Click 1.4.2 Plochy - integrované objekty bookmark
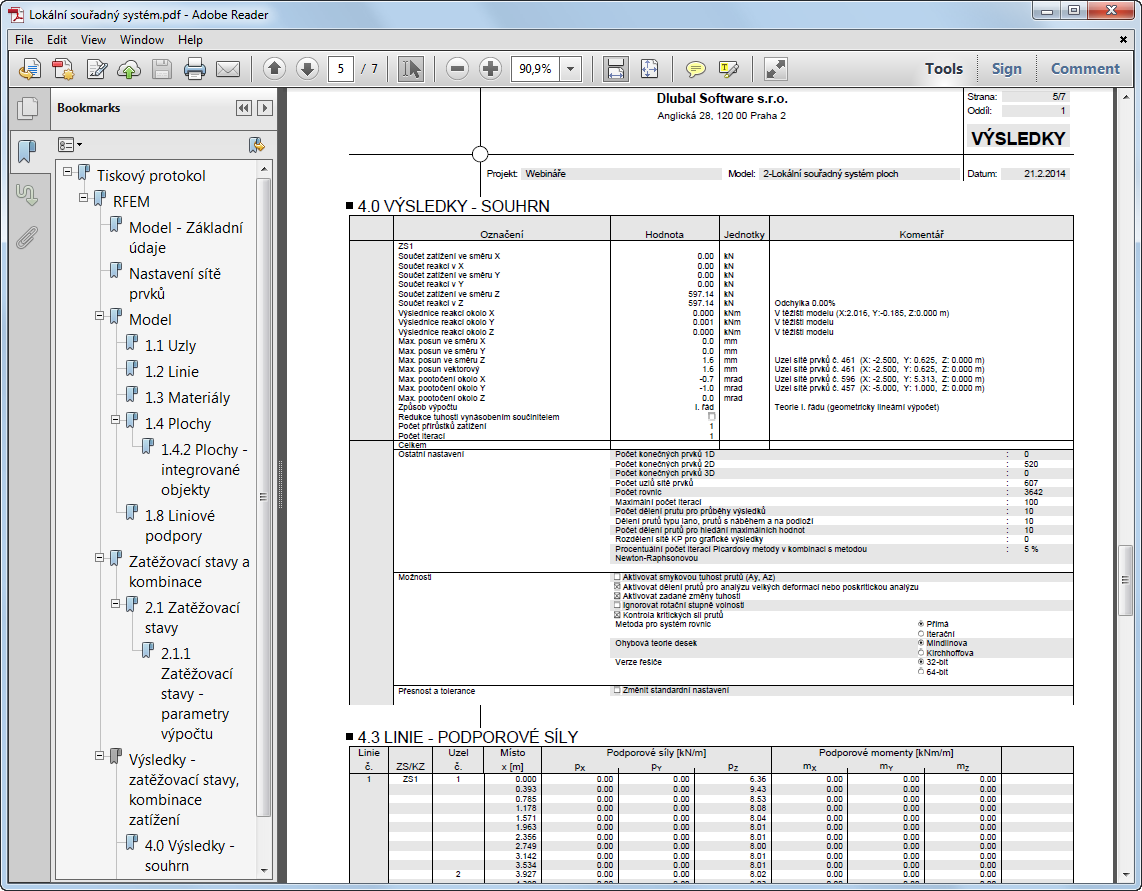This screenshot has width=1142, height=891. click(x=204, y=469)
